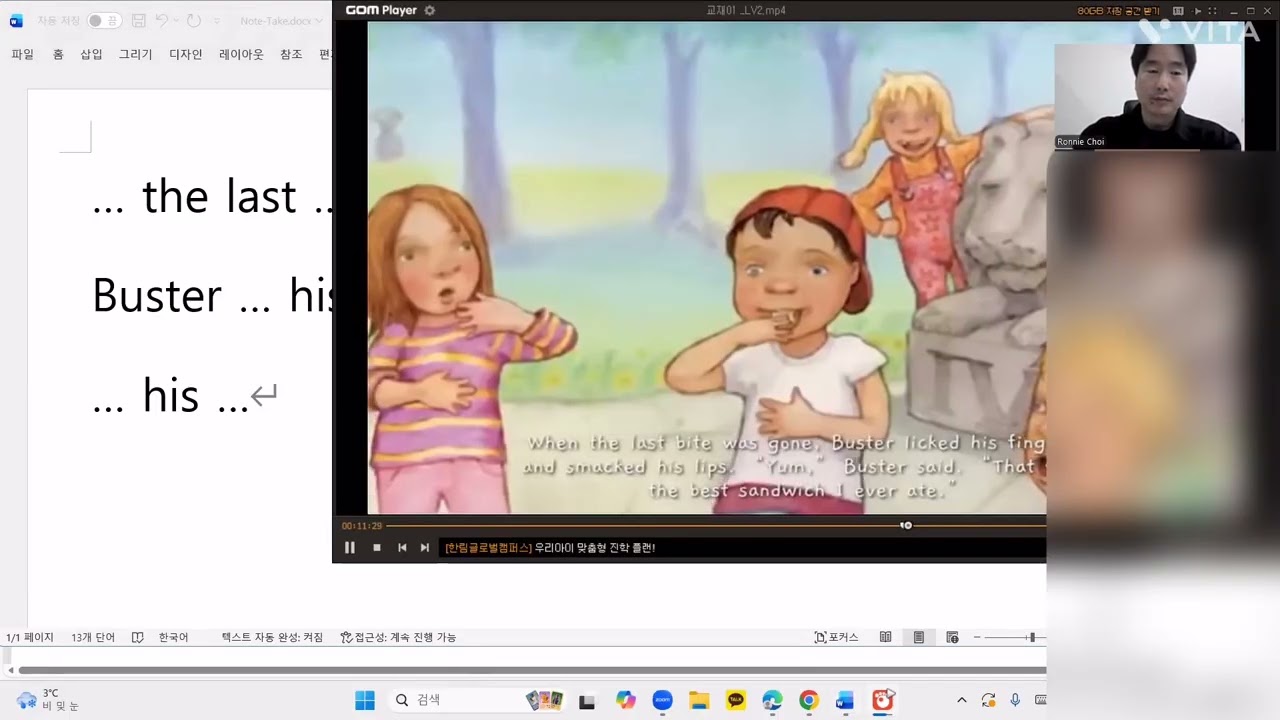Click the Word horizontal scrollbar
1280x720 pixels.
pos(531,670)
